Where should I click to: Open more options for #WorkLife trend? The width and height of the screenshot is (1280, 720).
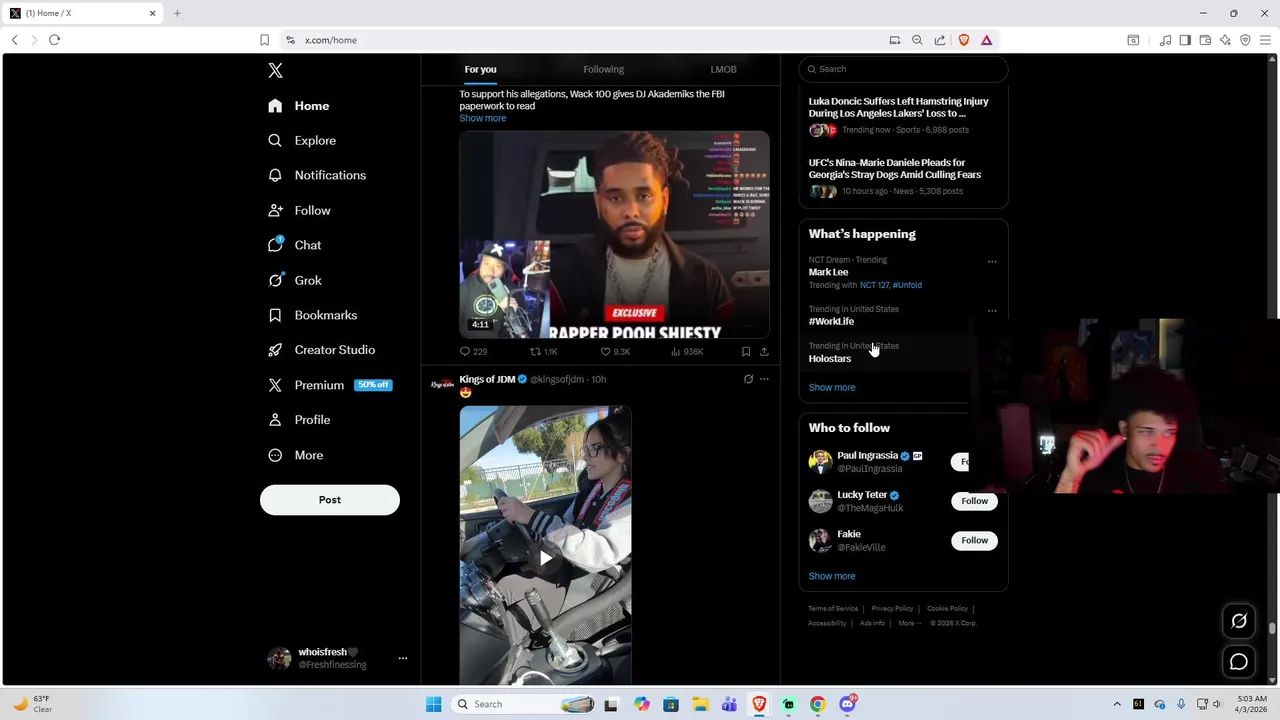point(992,311)
